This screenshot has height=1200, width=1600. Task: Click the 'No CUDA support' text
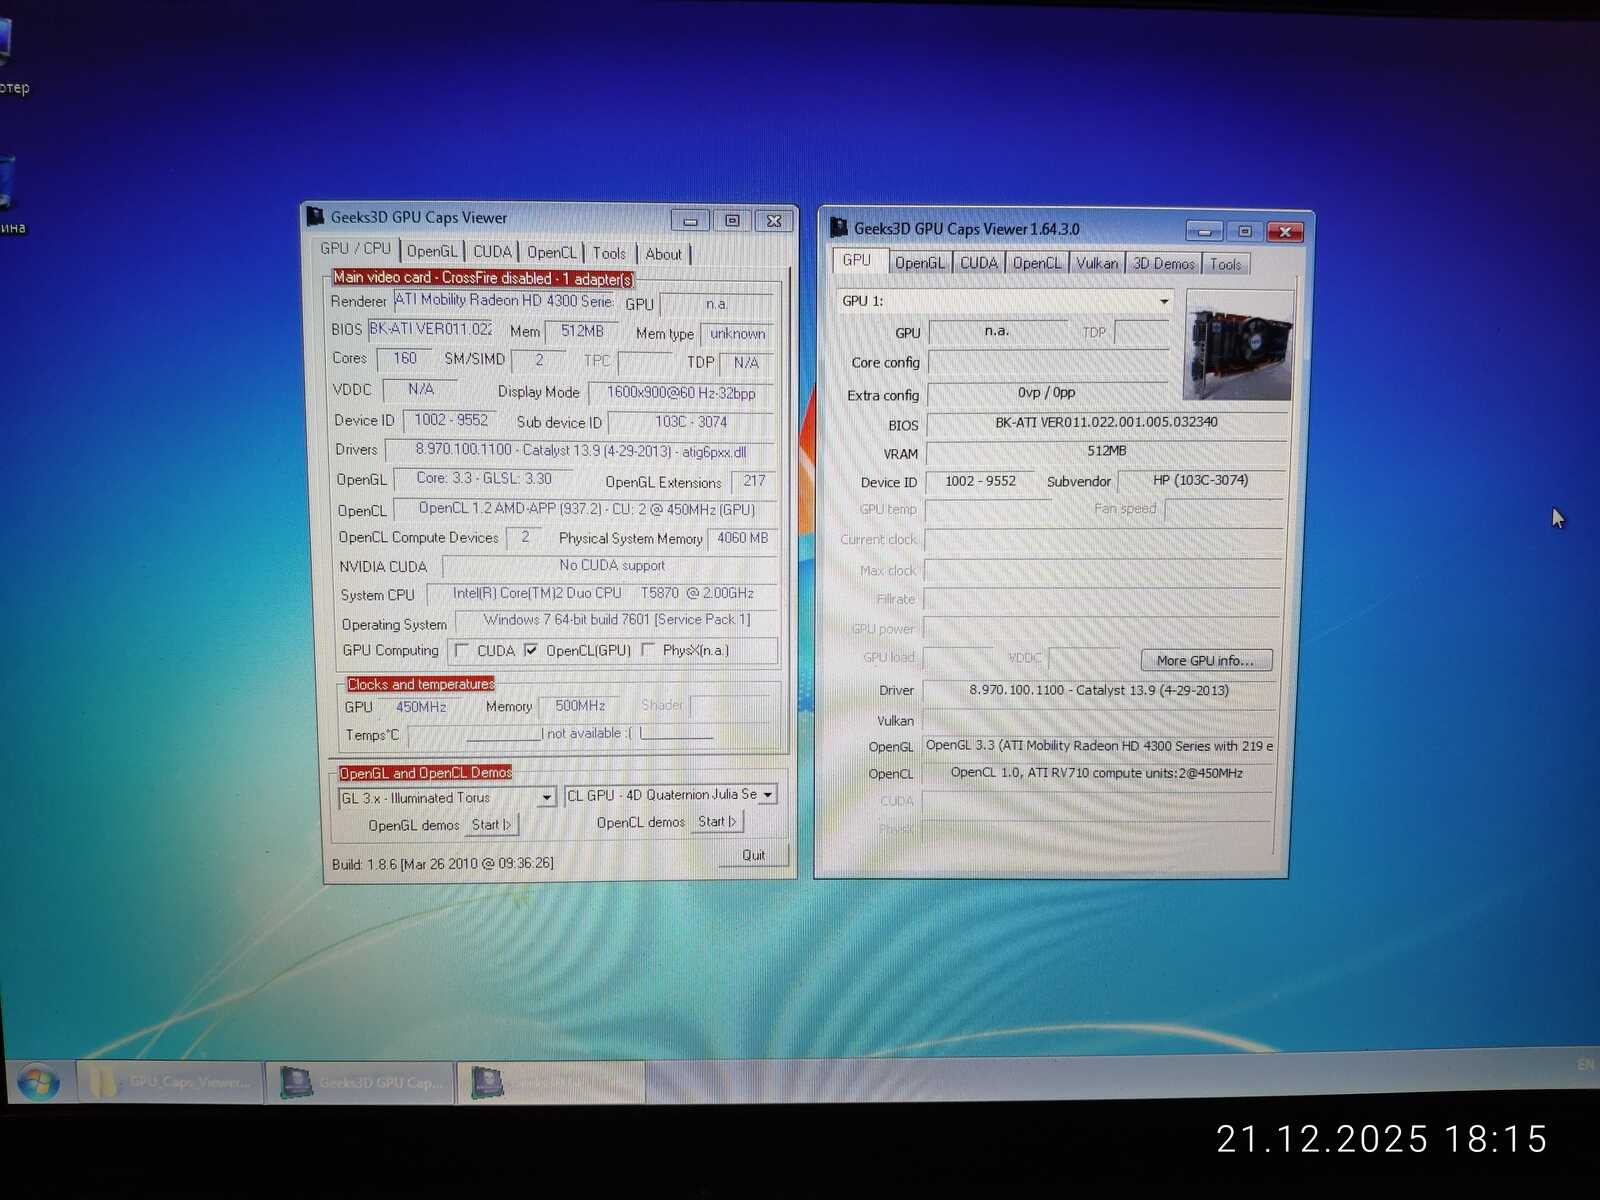(612, 566)
